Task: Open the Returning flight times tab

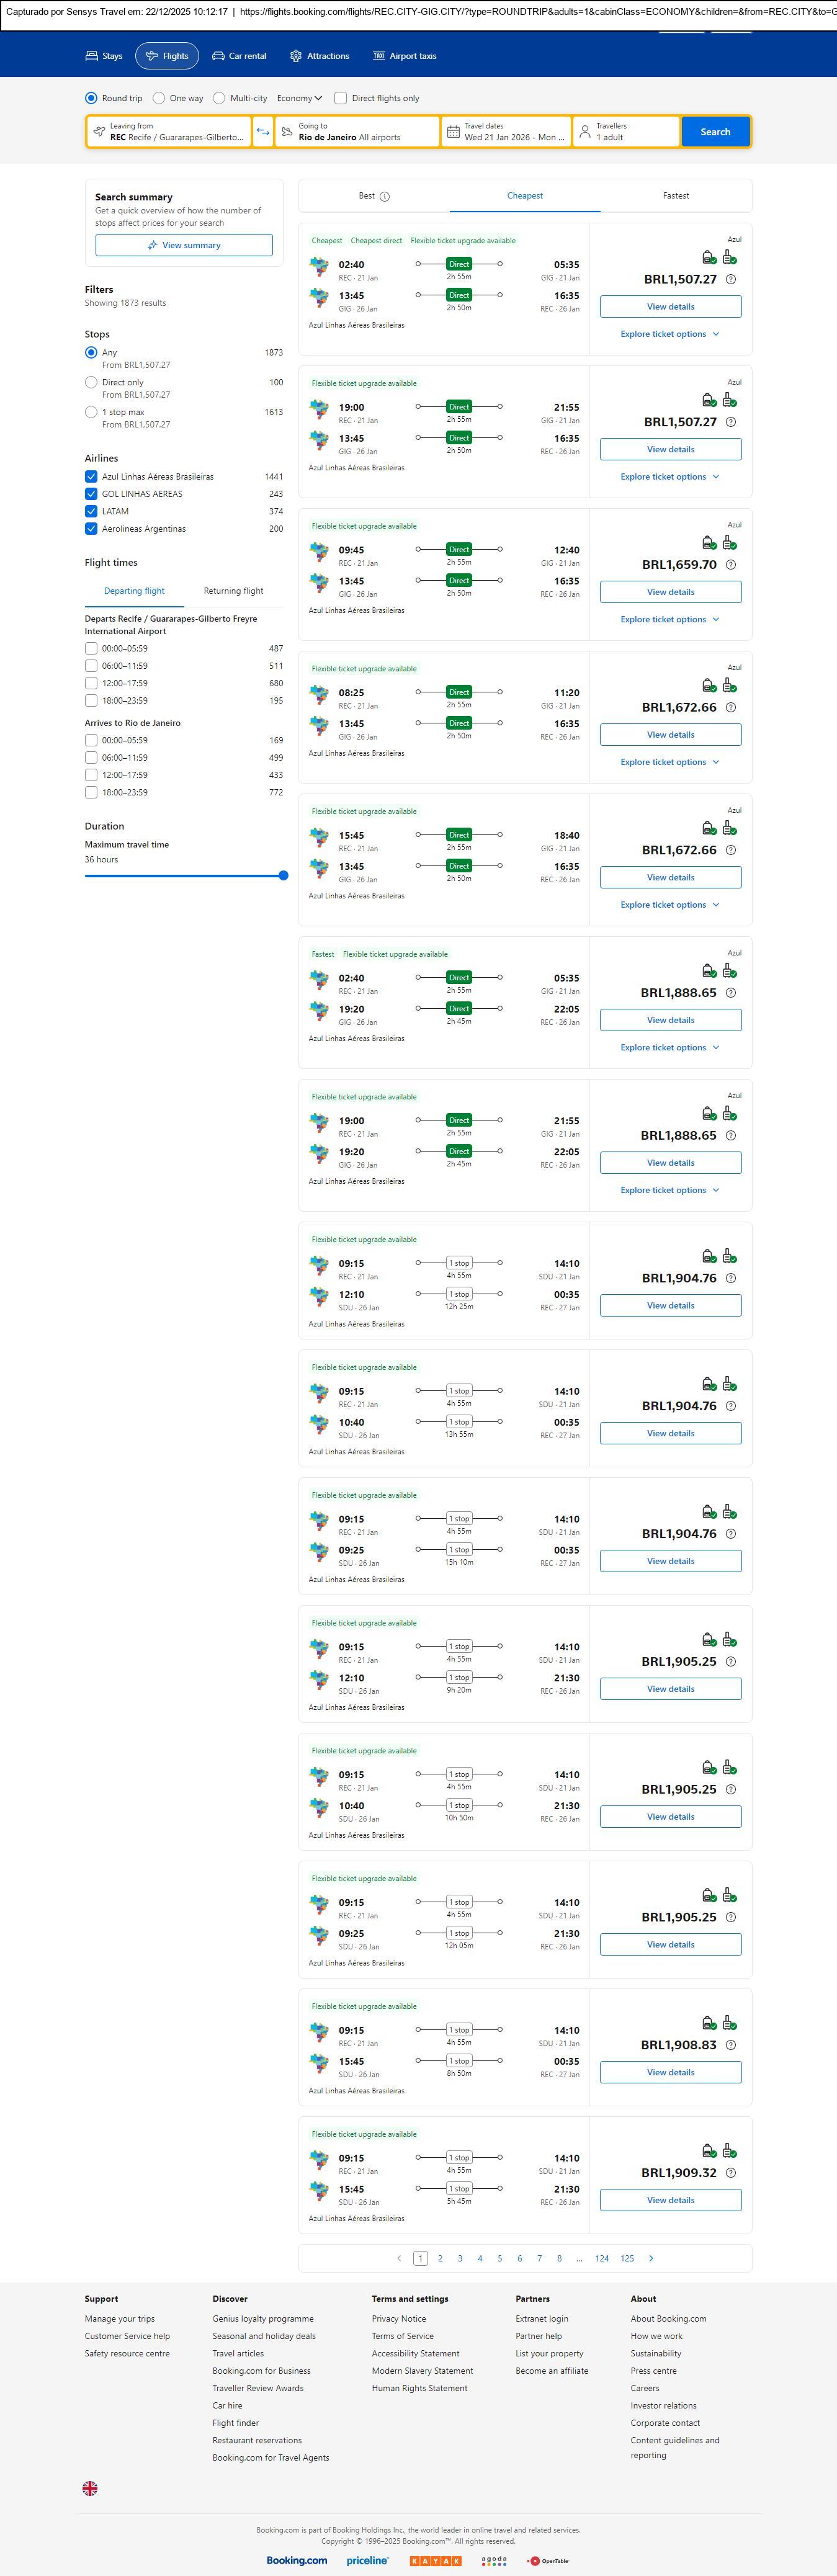Action: (233, 591)
